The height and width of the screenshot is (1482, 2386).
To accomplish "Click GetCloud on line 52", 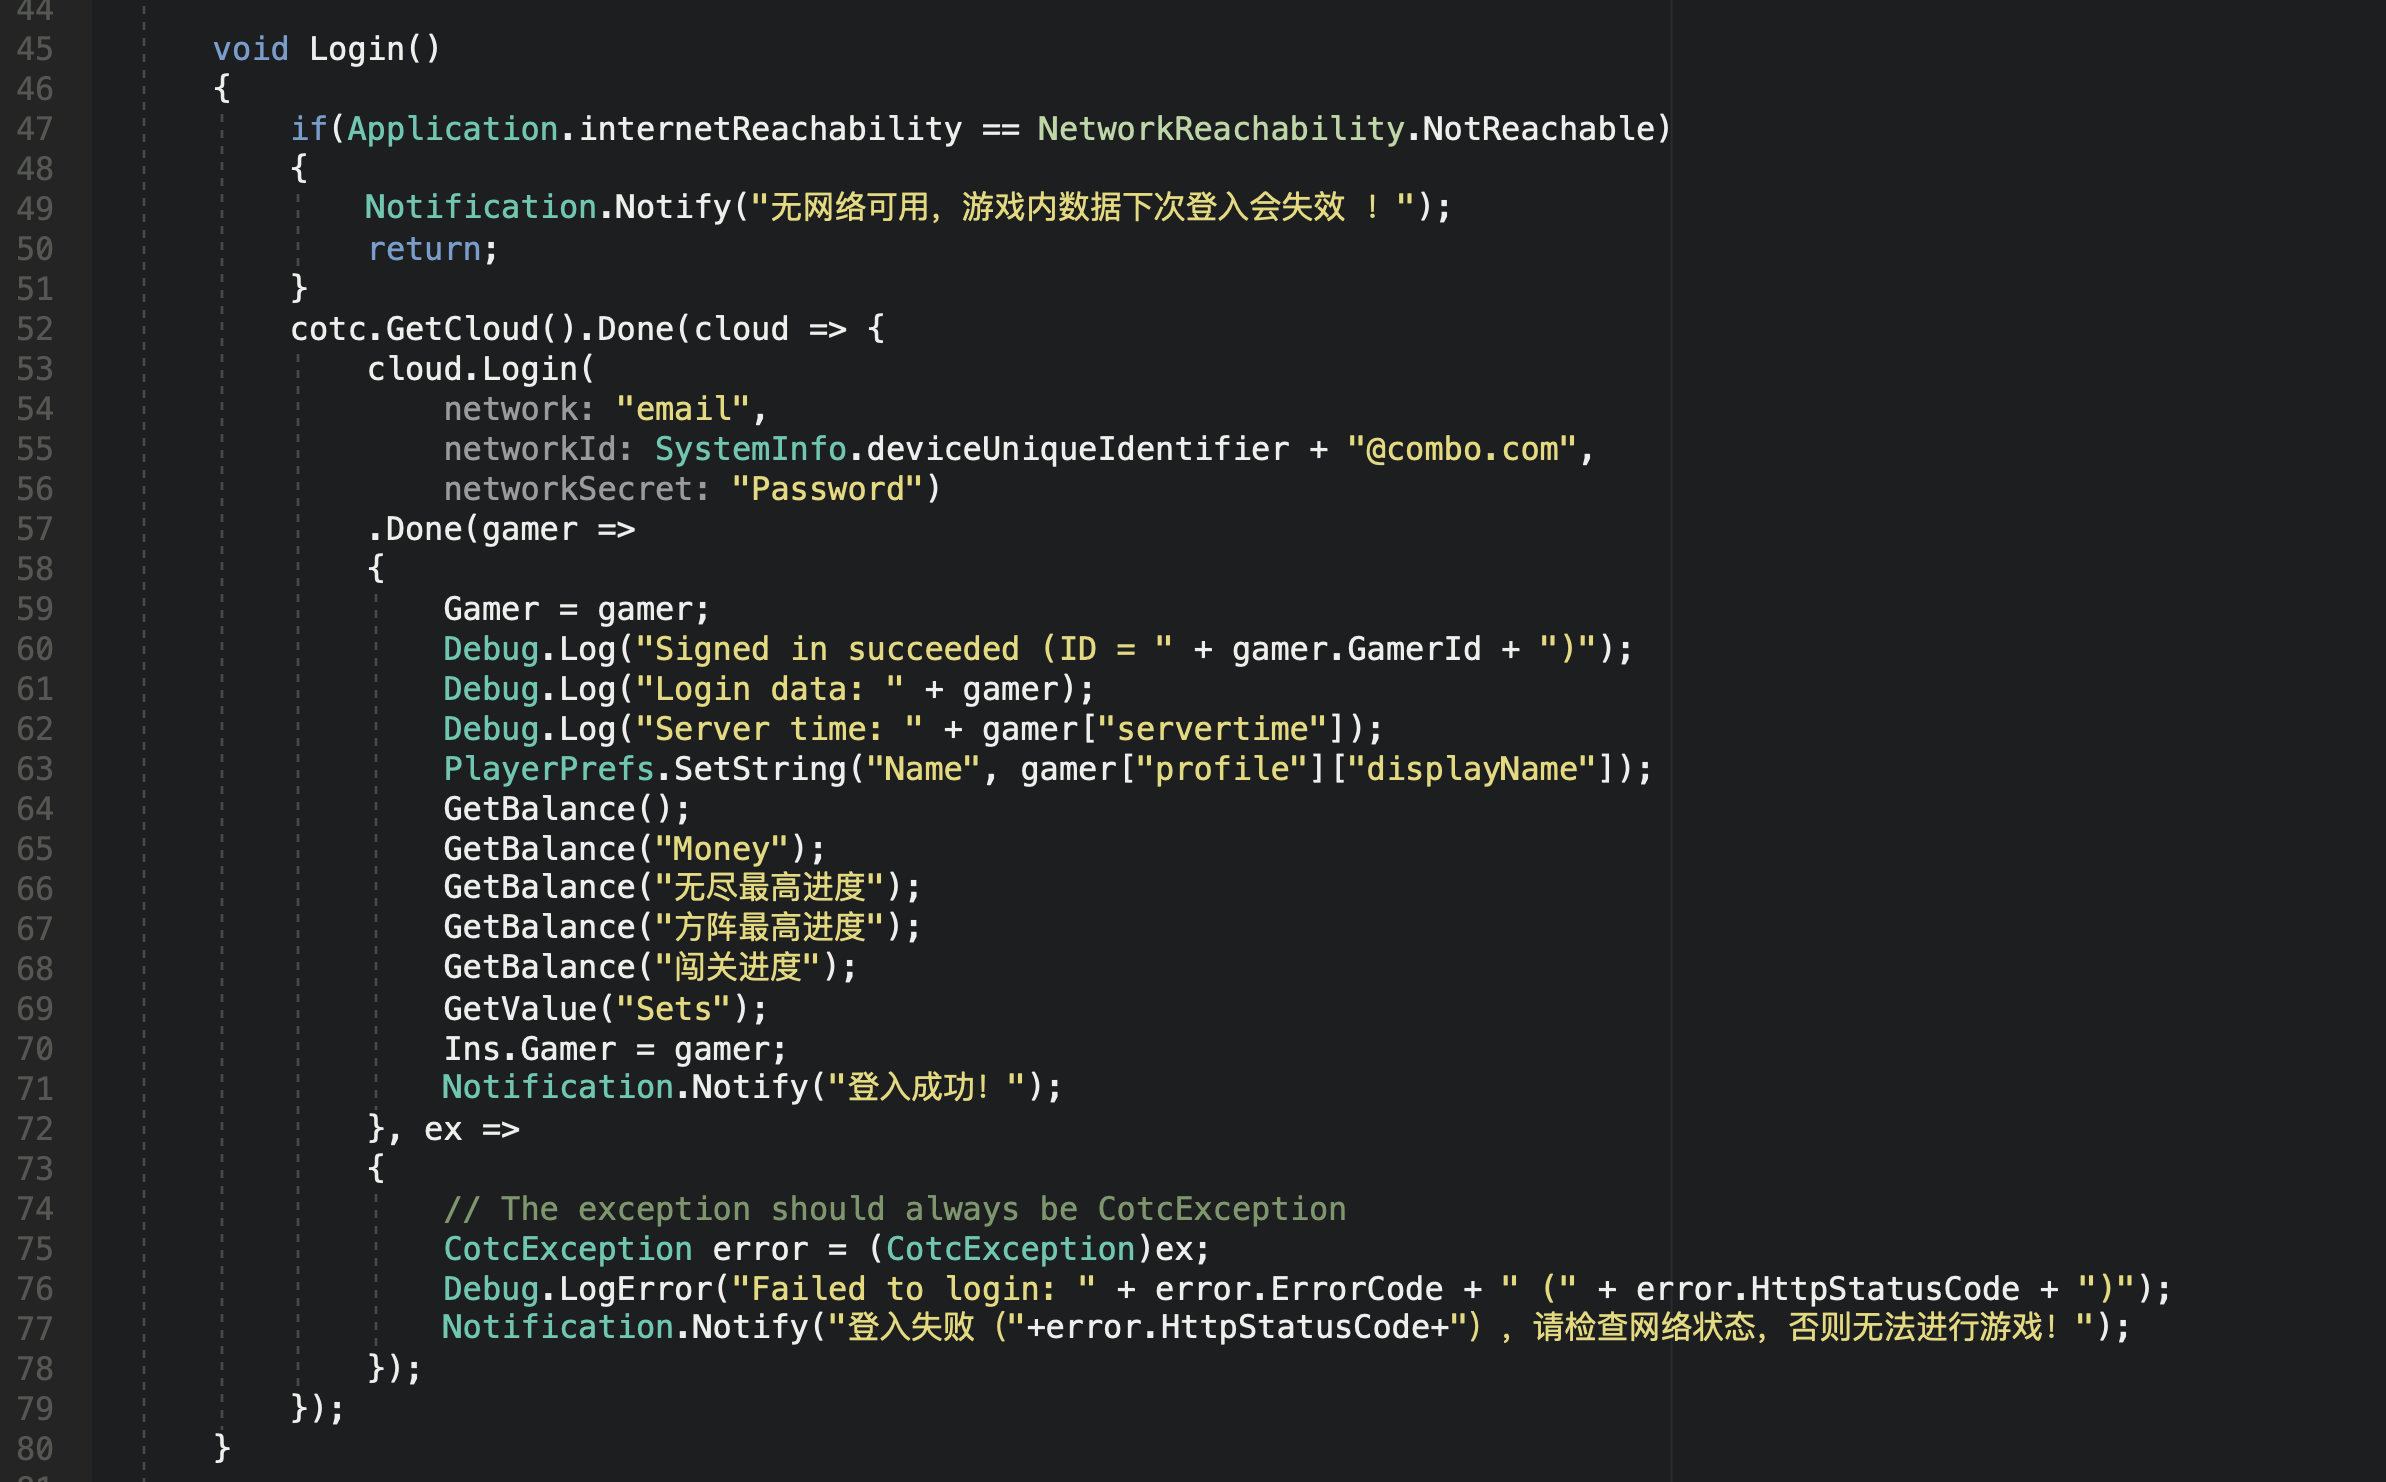I will (462, 329).
